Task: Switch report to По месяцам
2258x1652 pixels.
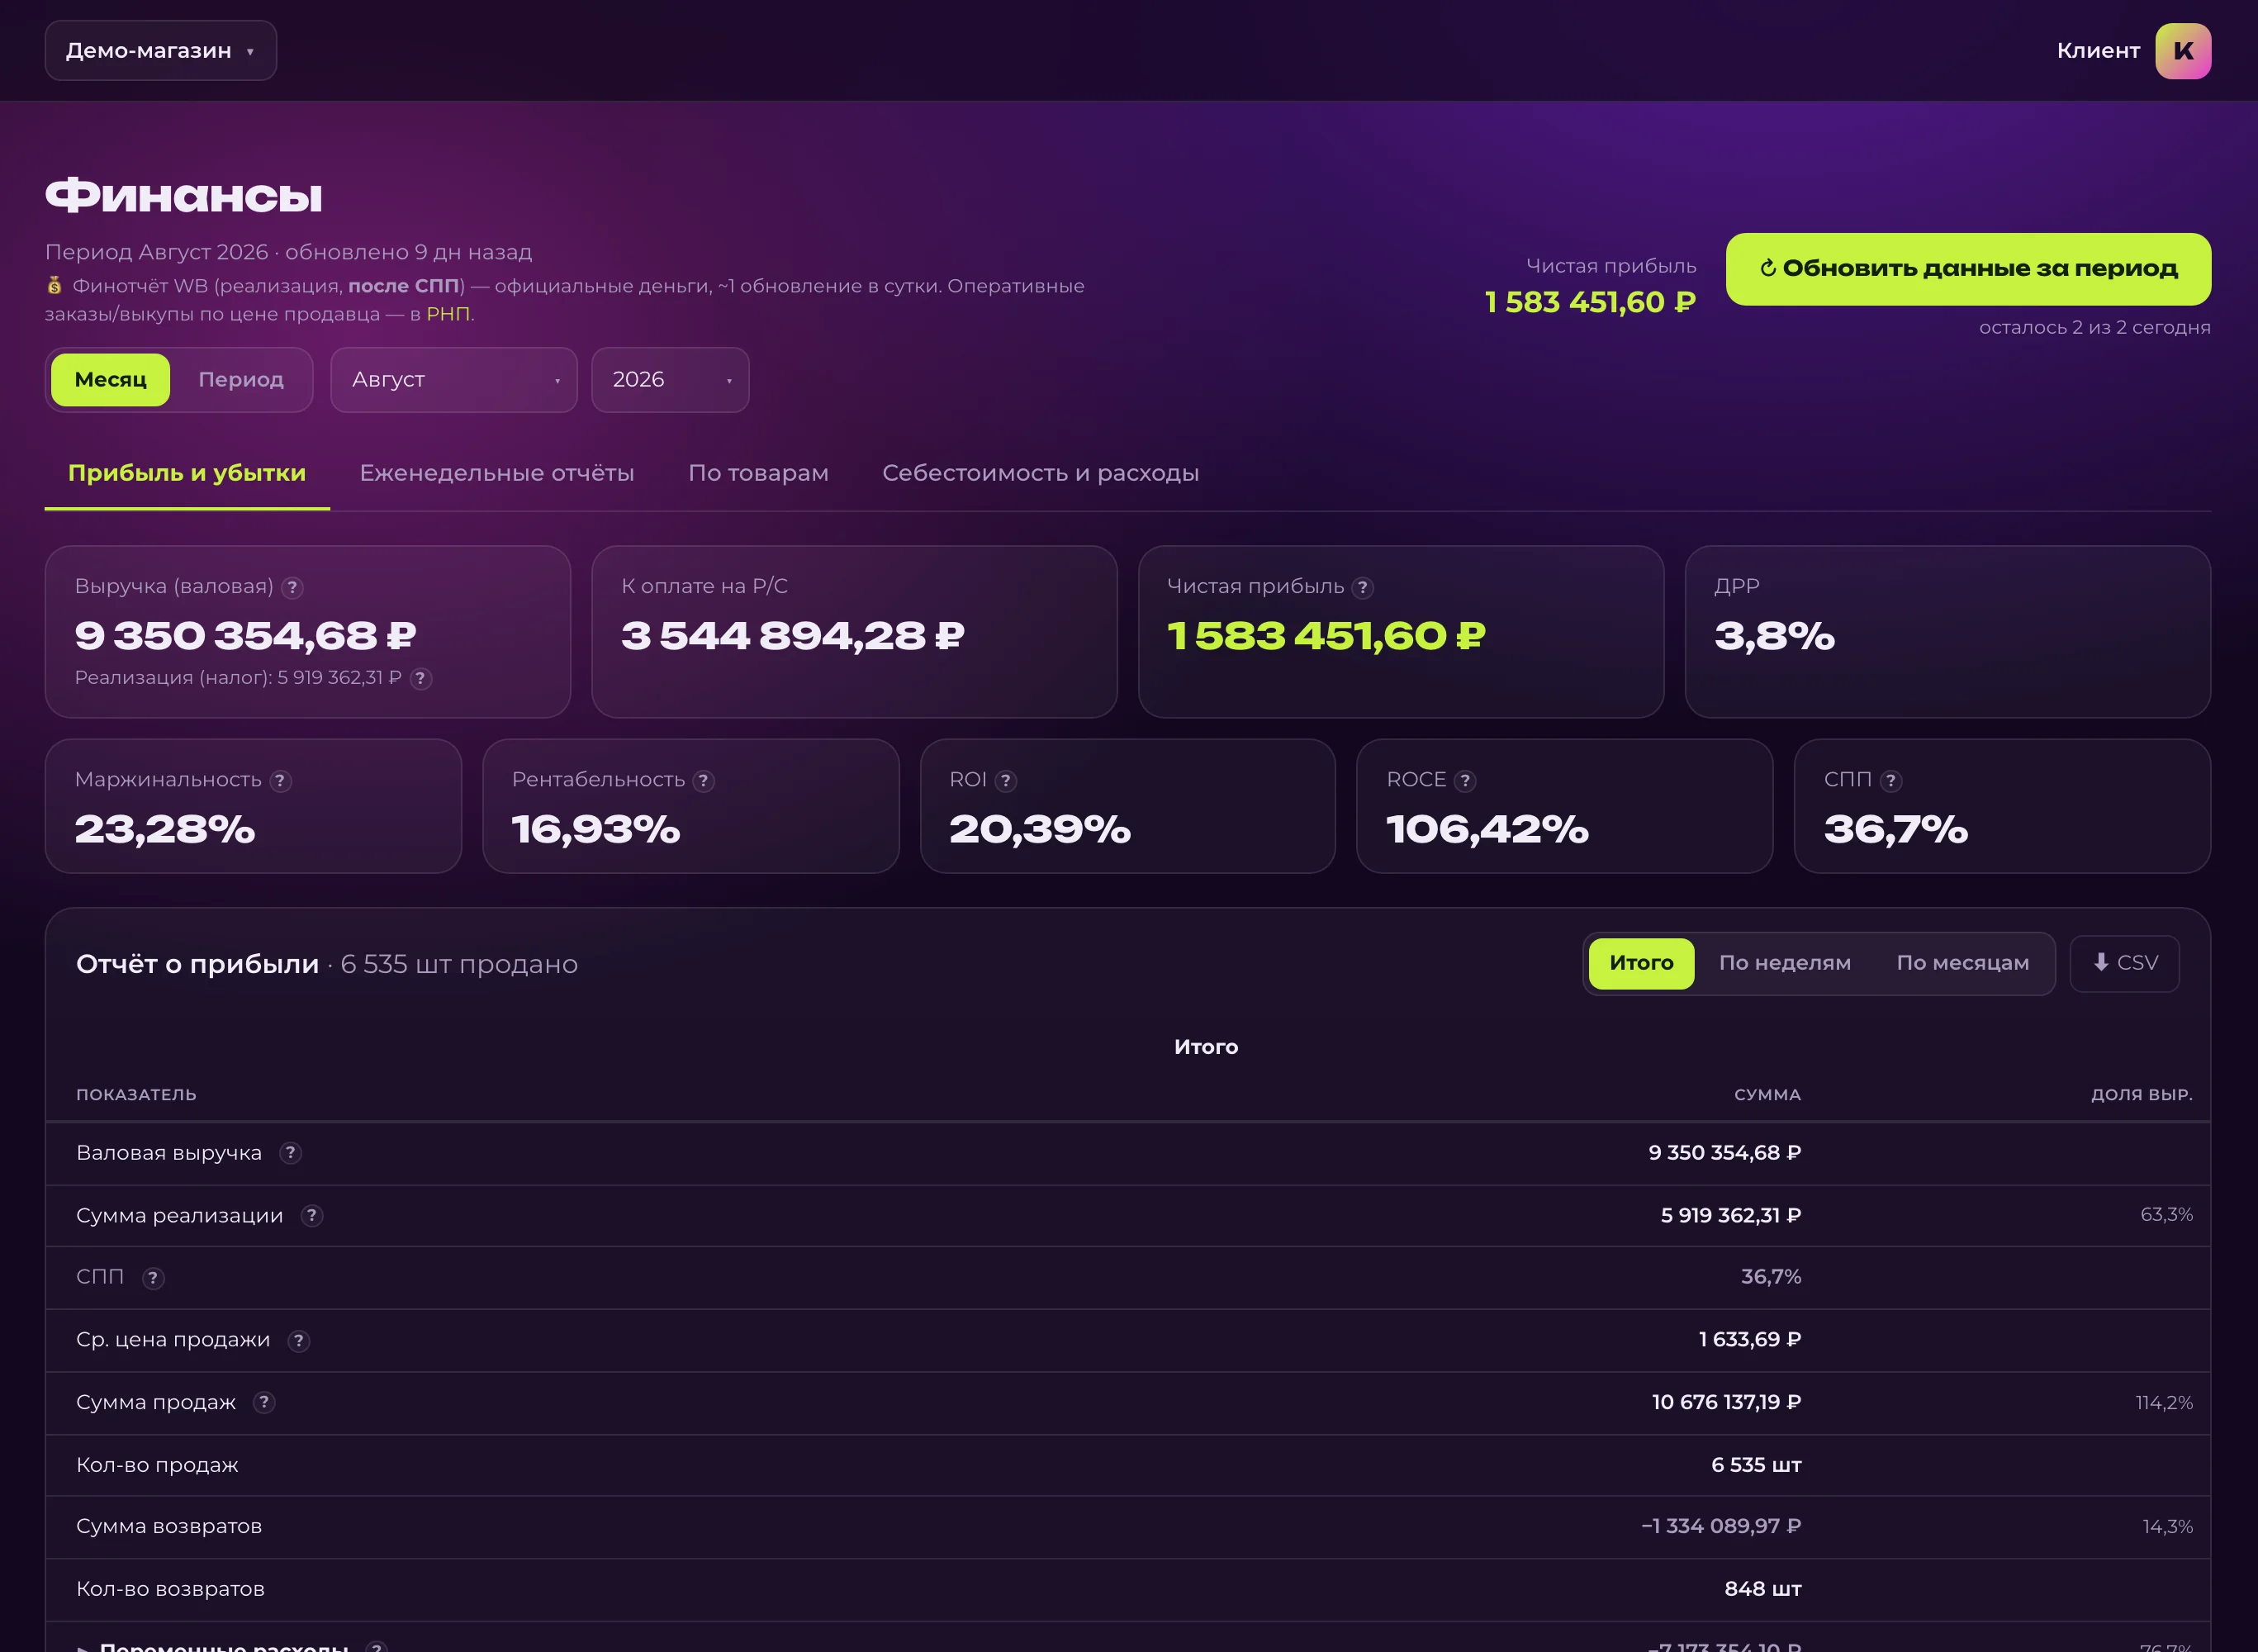Action: pyautogui.click(x=1962, y=963)
